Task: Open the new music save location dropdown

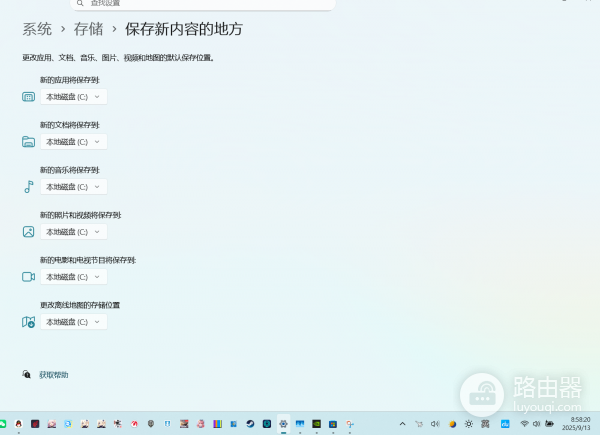Action: [73, 187]
